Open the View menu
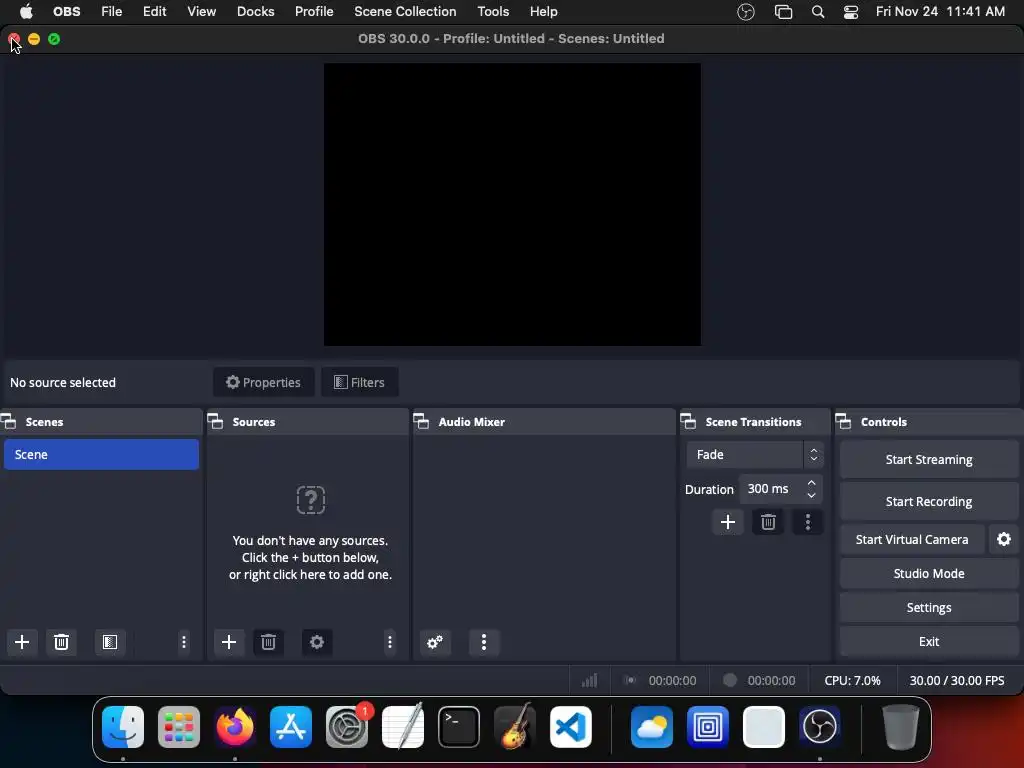The image size is (1024, 768). (x=201, y=12)
